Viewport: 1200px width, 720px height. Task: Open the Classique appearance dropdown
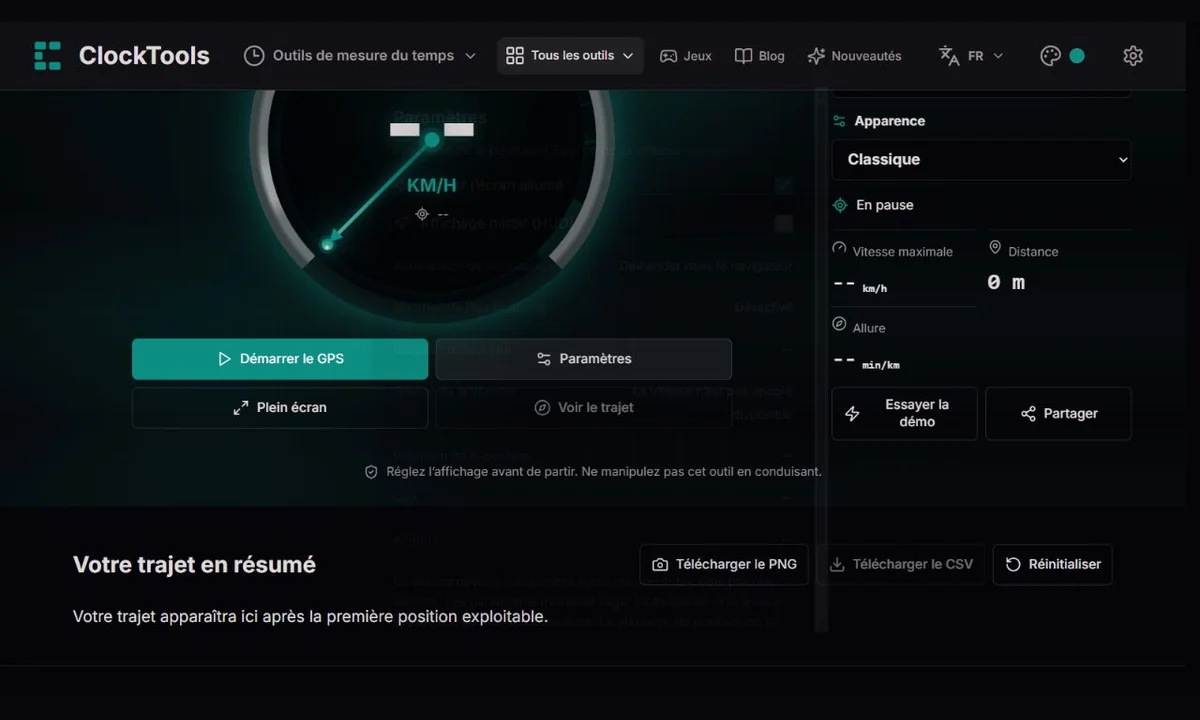click(982, 160)
